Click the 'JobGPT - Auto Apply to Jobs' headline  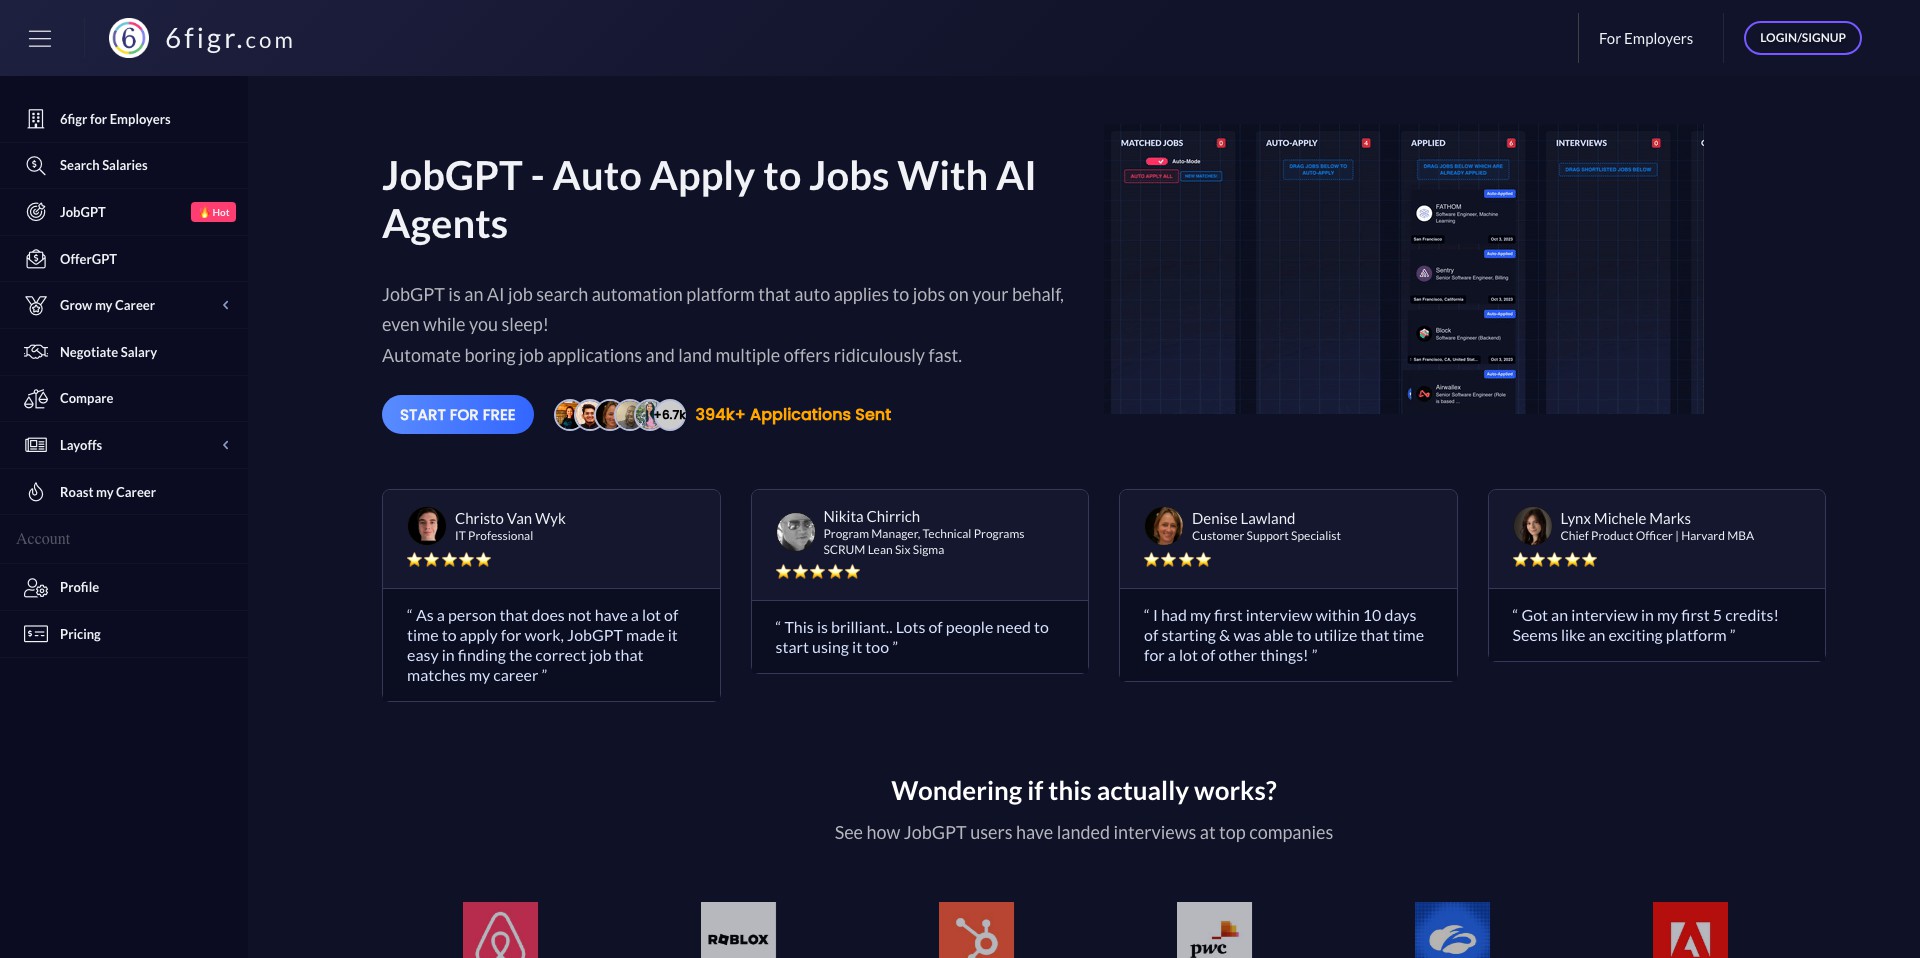click(x=709, y=200)
